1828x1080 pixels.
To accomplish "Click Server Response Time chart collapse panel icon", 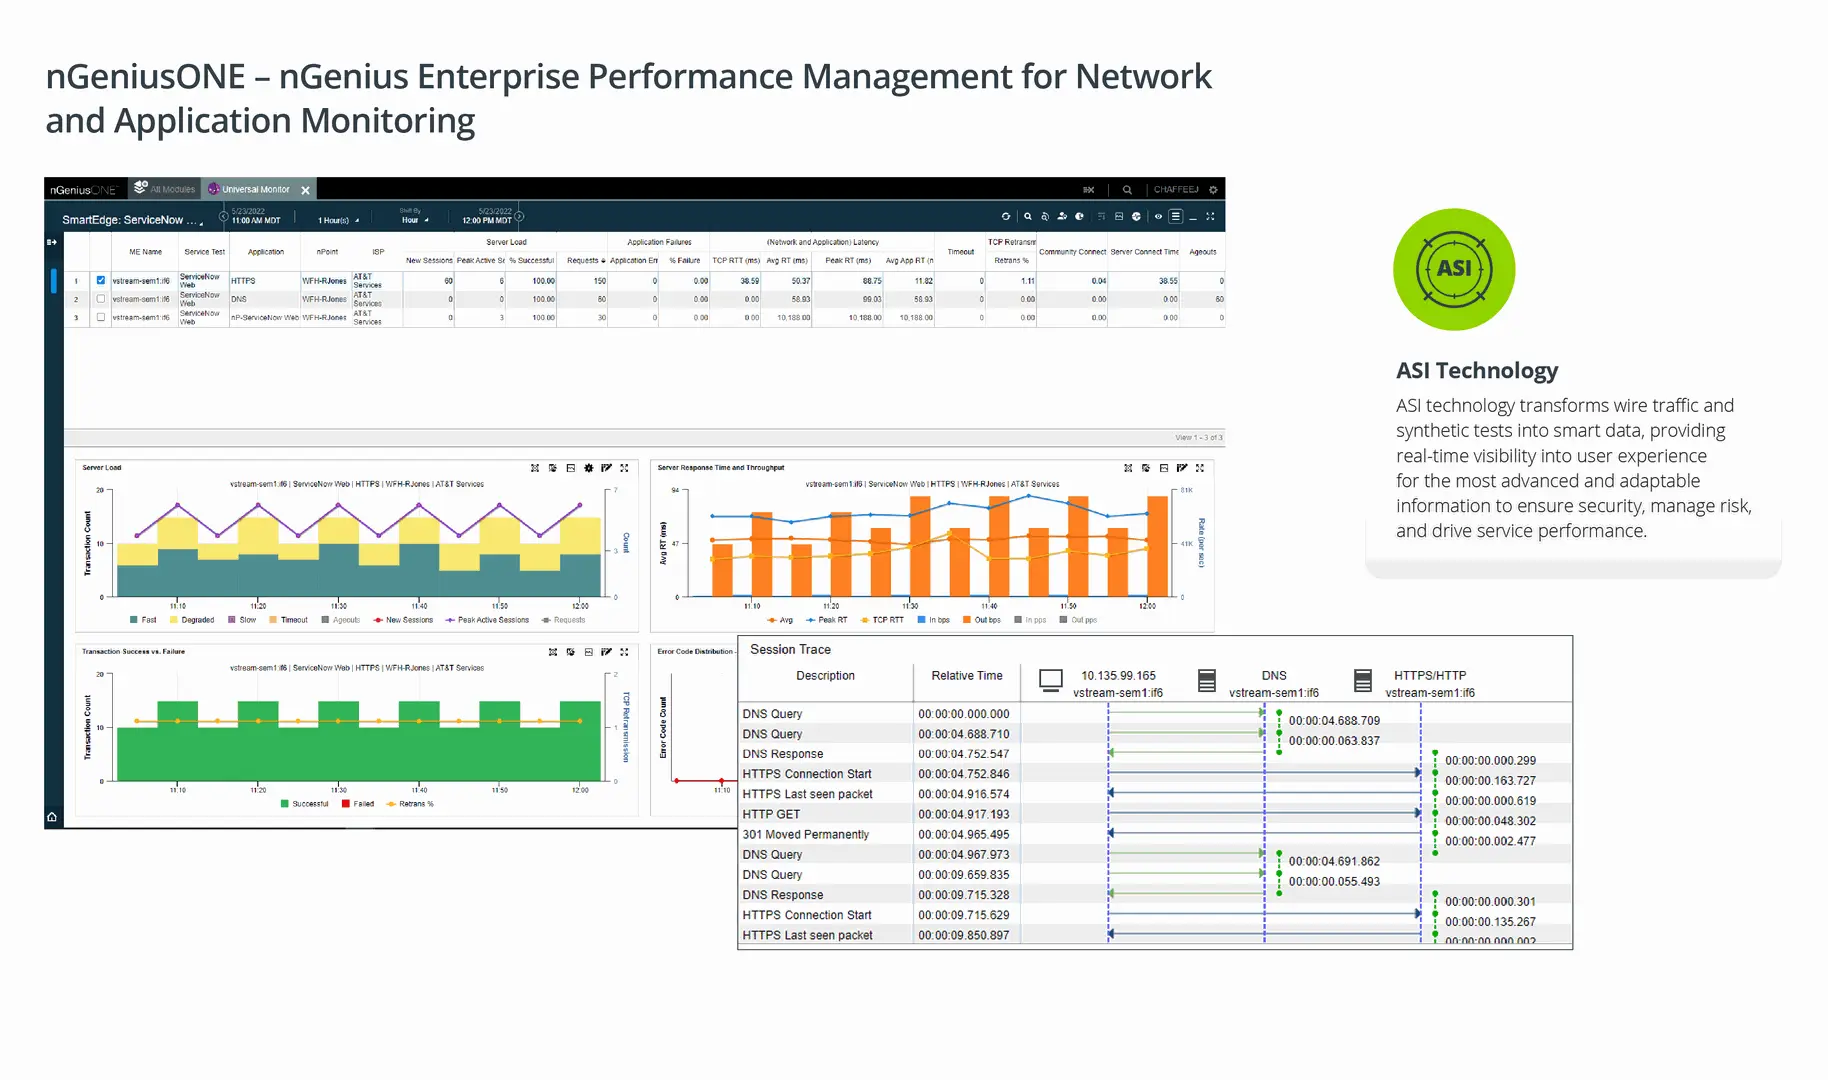I will click(x=1164, y=468).
